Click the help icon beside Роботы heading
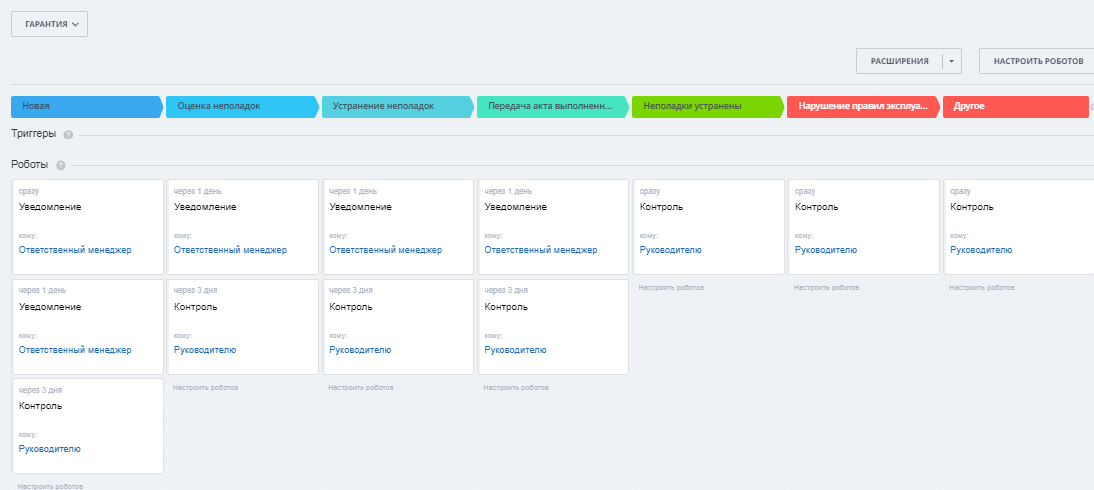This screenshot has height=490, width=1094. [x=61, y=165]
